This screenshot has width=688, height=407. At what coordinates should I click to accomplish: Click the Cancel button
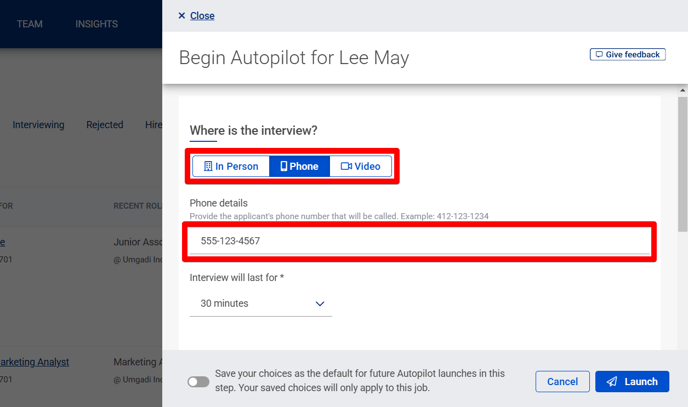pos(562,382)
